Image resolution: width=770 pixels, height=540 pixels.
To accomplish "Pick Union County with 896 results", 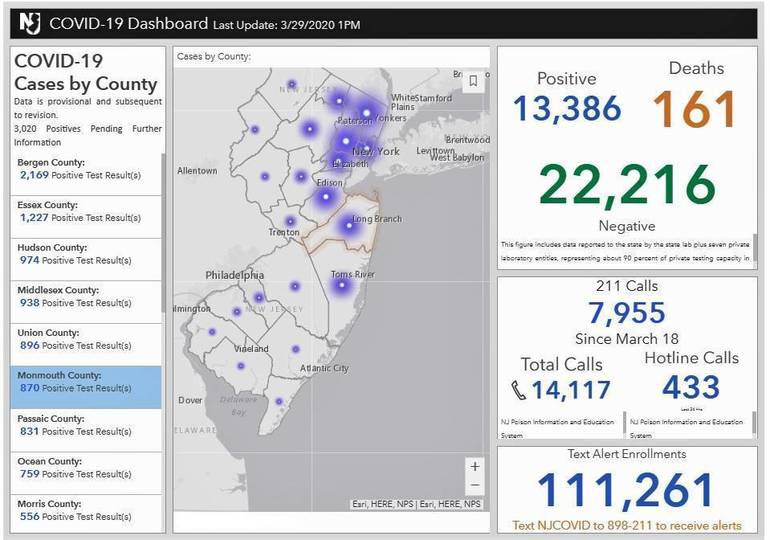I will (85, 339).
